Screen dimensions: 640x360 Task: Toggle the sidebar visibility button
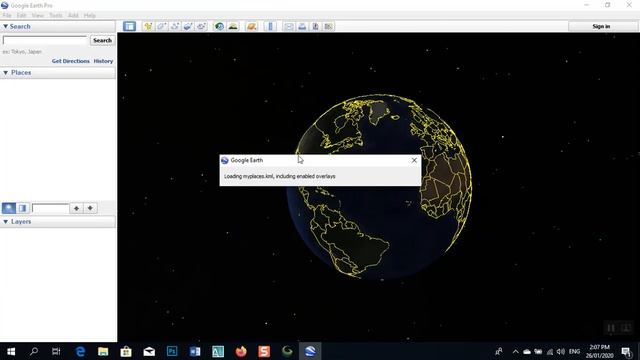[129, 26]
